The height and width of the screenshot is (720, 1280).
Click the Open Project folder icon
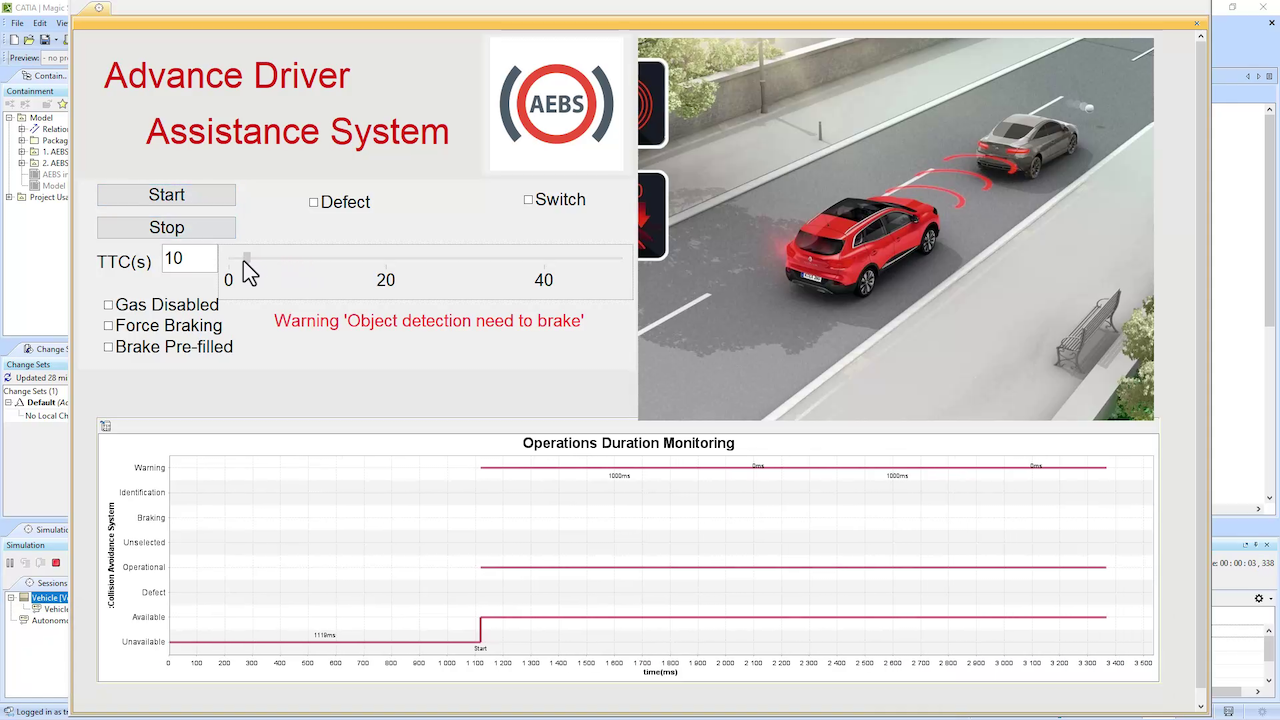tap(29, 40)
